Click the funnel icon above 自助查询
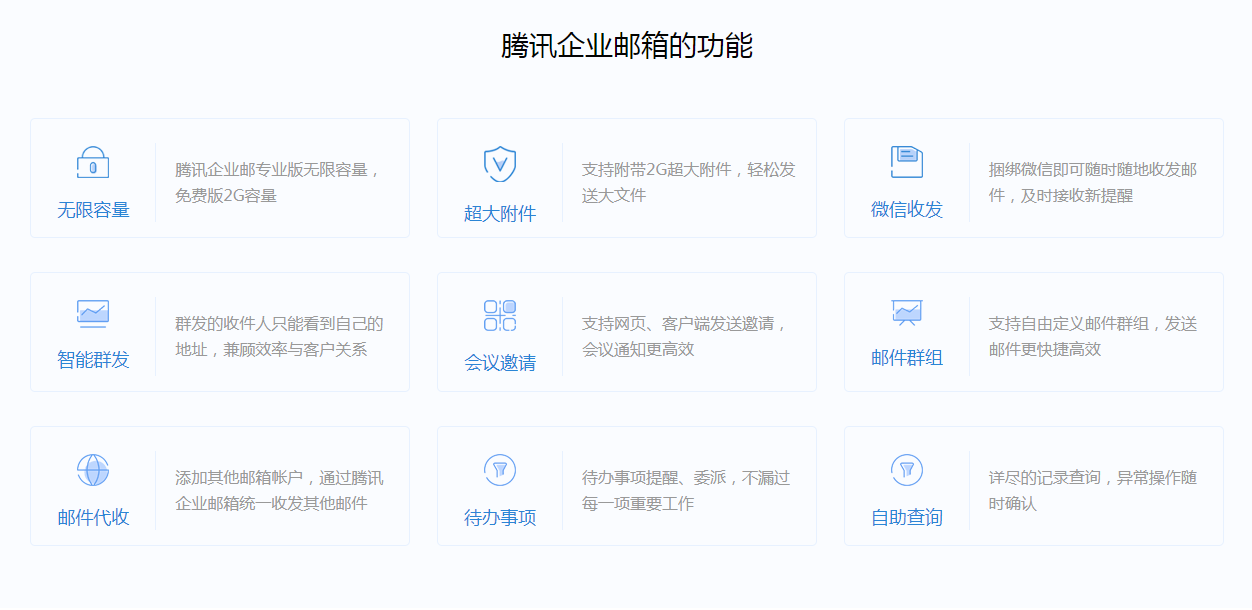Viewport: 1252px width, 610px height. (907, 470)
